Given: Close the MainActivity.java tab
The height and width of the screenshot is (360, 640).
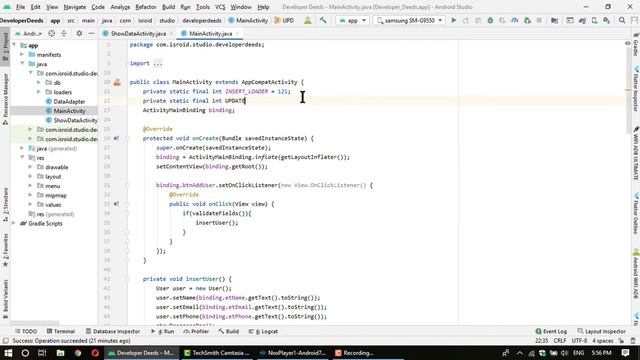Looking at the screenshot, I should pyautogui.click(x=237, y=33).
